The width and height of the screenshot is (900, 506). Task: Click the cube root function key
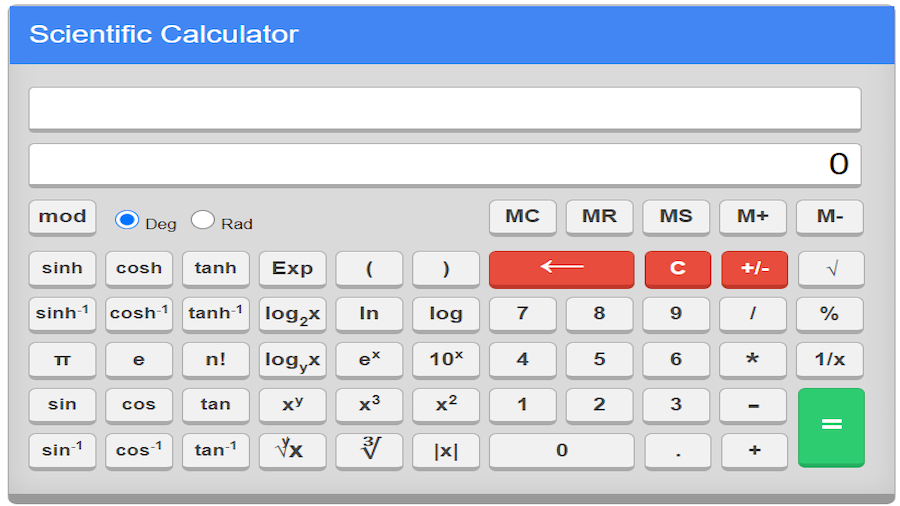pyautogui.click(x=369, y=450)
